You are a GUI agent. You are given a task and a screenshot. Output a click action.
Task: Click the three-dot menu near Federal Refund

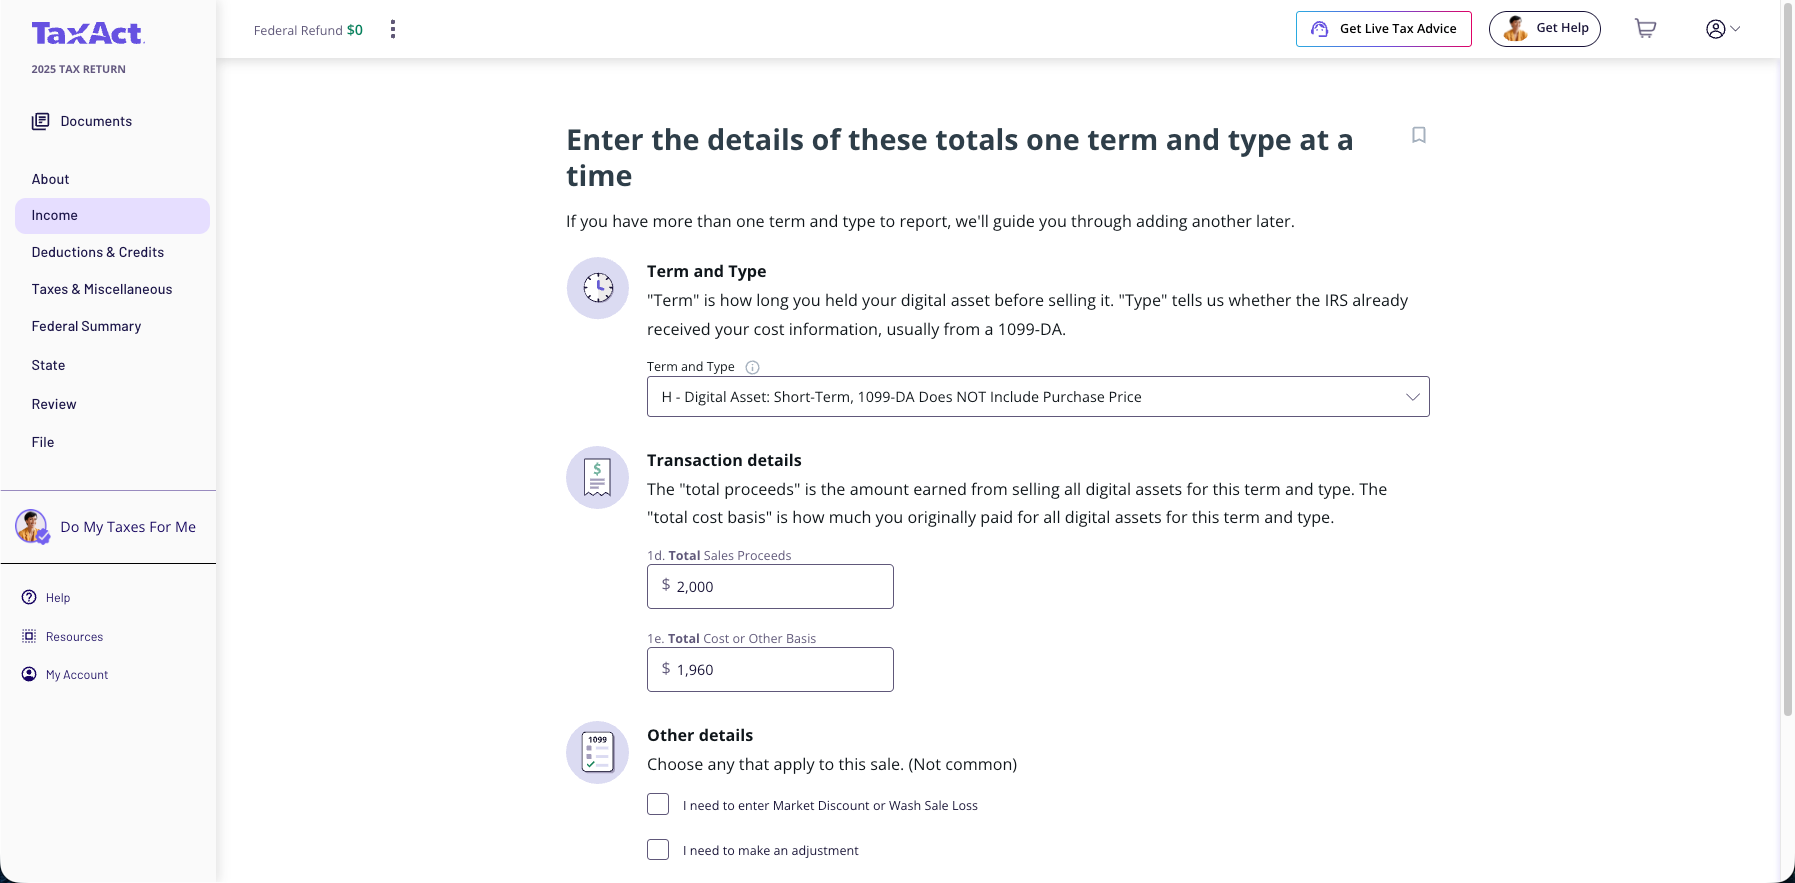pyautogui.click(x=393, y=29)
